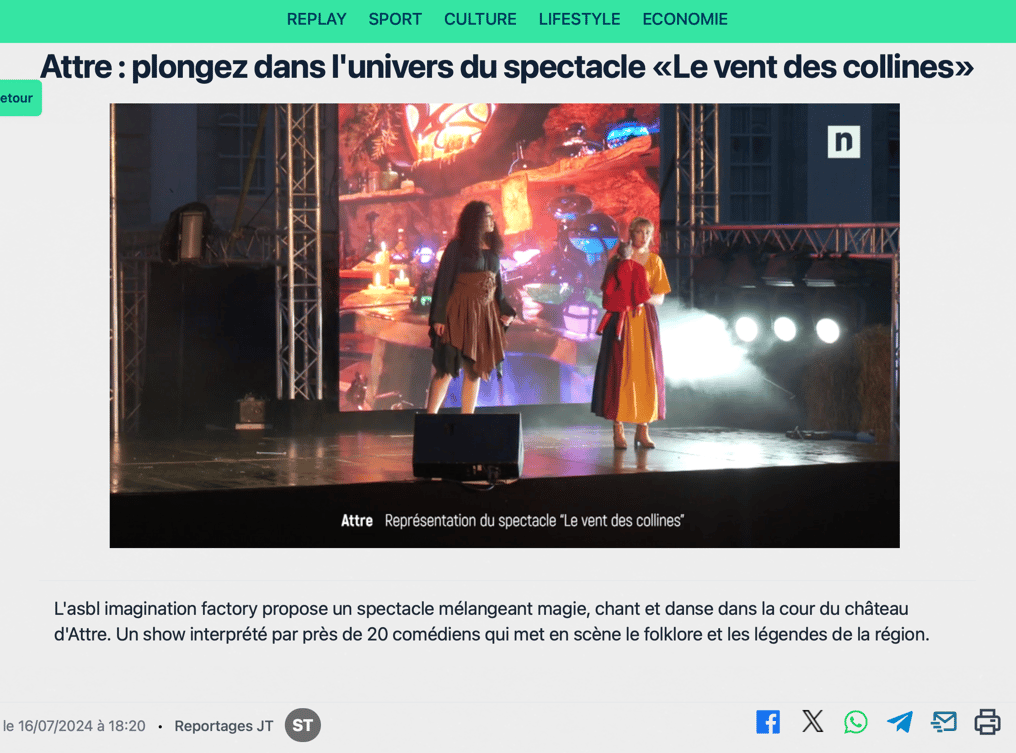Click the ST author avatar
This screenshot has width=1016, height=753.
pyautogui.click(x=303, y=725)
